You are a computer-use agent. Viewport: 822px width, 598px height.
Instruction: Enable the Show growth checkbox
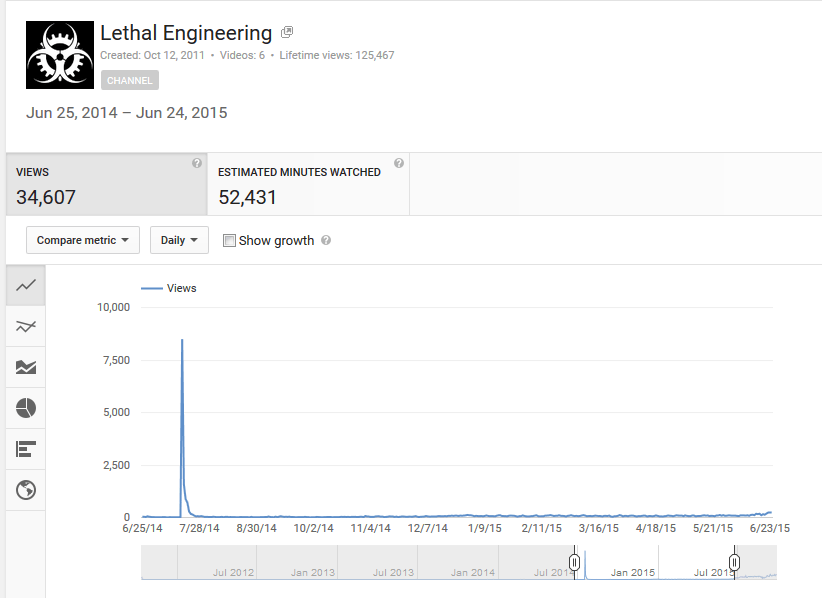click(x=229, y=240)
